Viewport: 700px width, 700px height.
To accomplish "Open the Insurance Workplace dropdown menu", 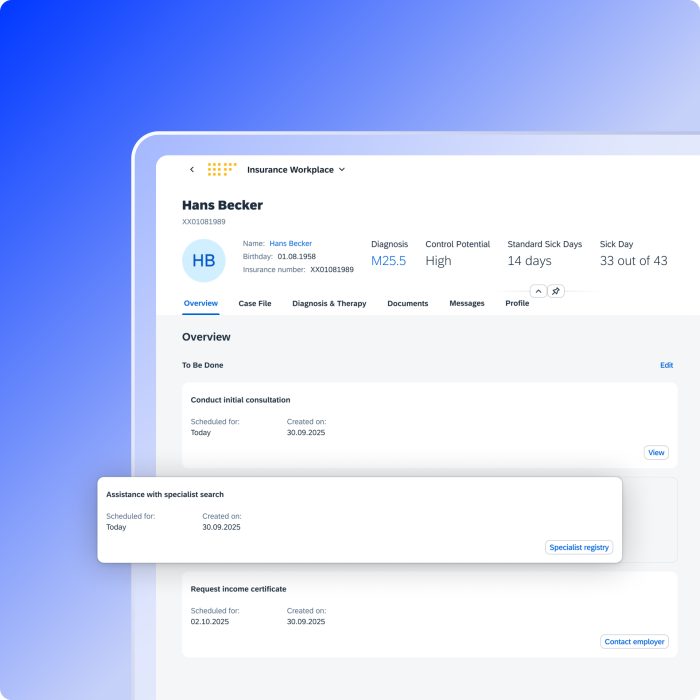I will [296, 170].
